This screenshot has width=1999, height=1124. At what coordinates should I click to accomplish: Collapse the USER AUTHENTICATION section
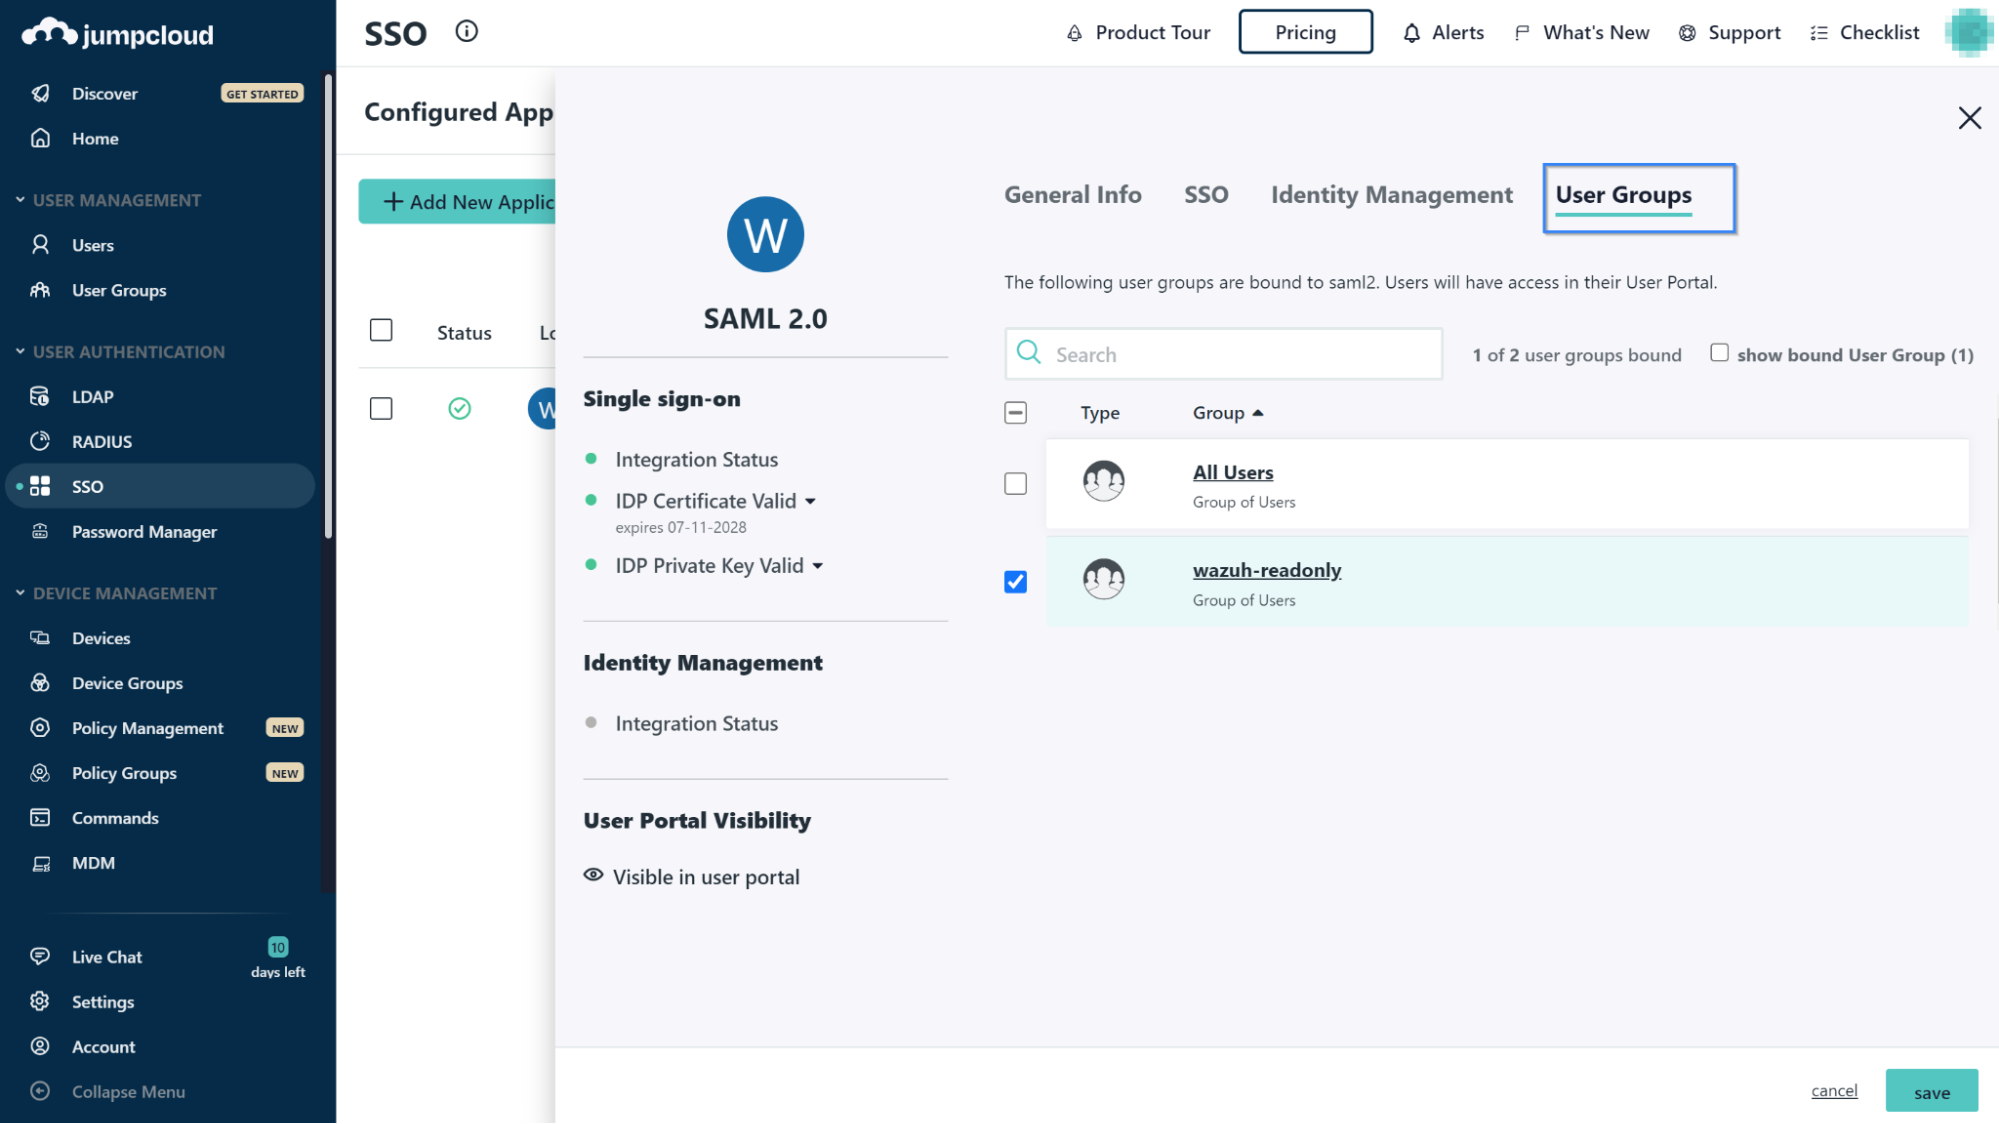point(20,352)
